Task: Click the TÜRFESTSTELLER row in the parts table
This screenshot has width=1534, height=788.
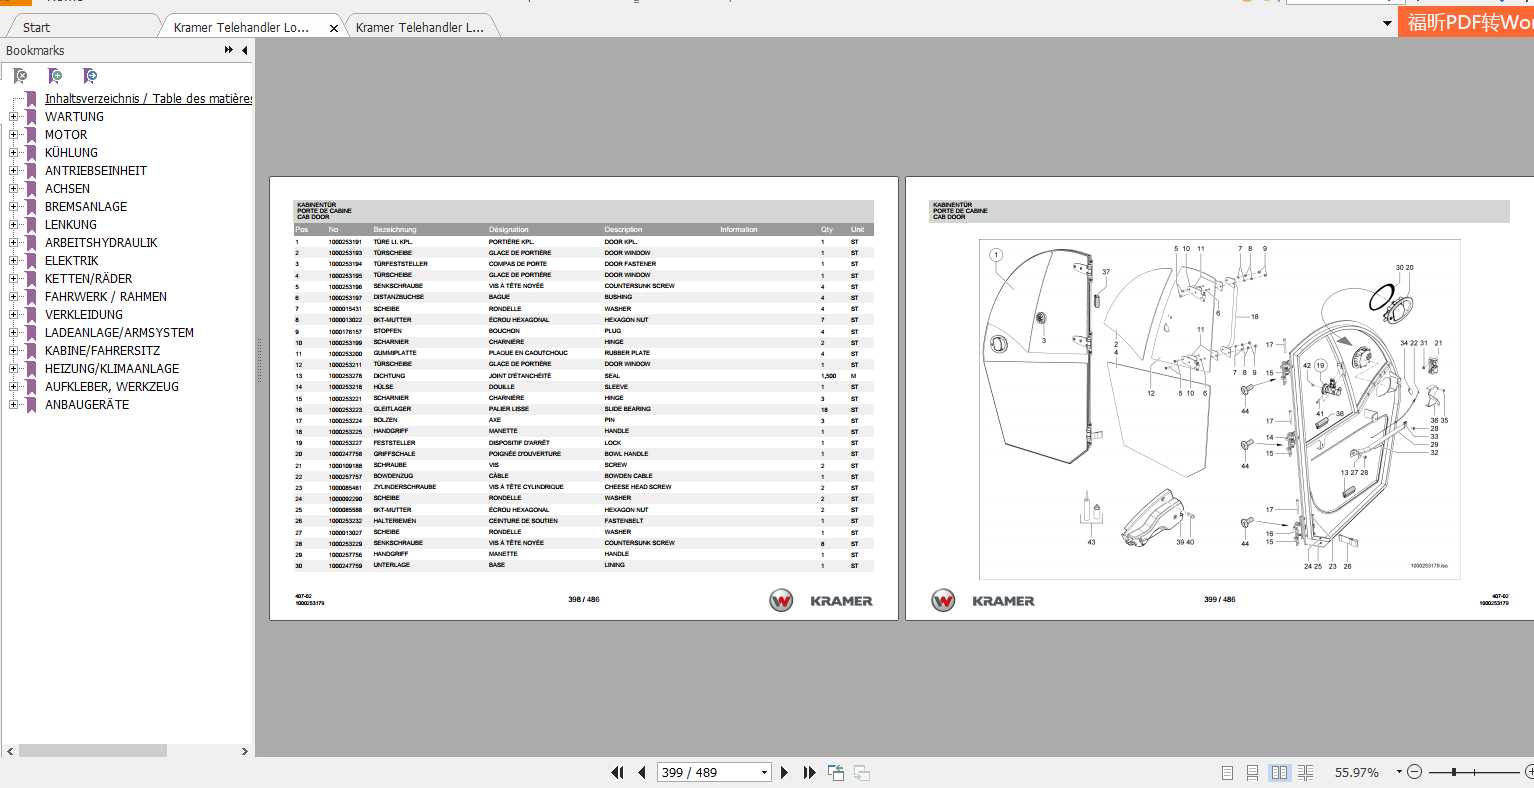Action: (583, 264)
